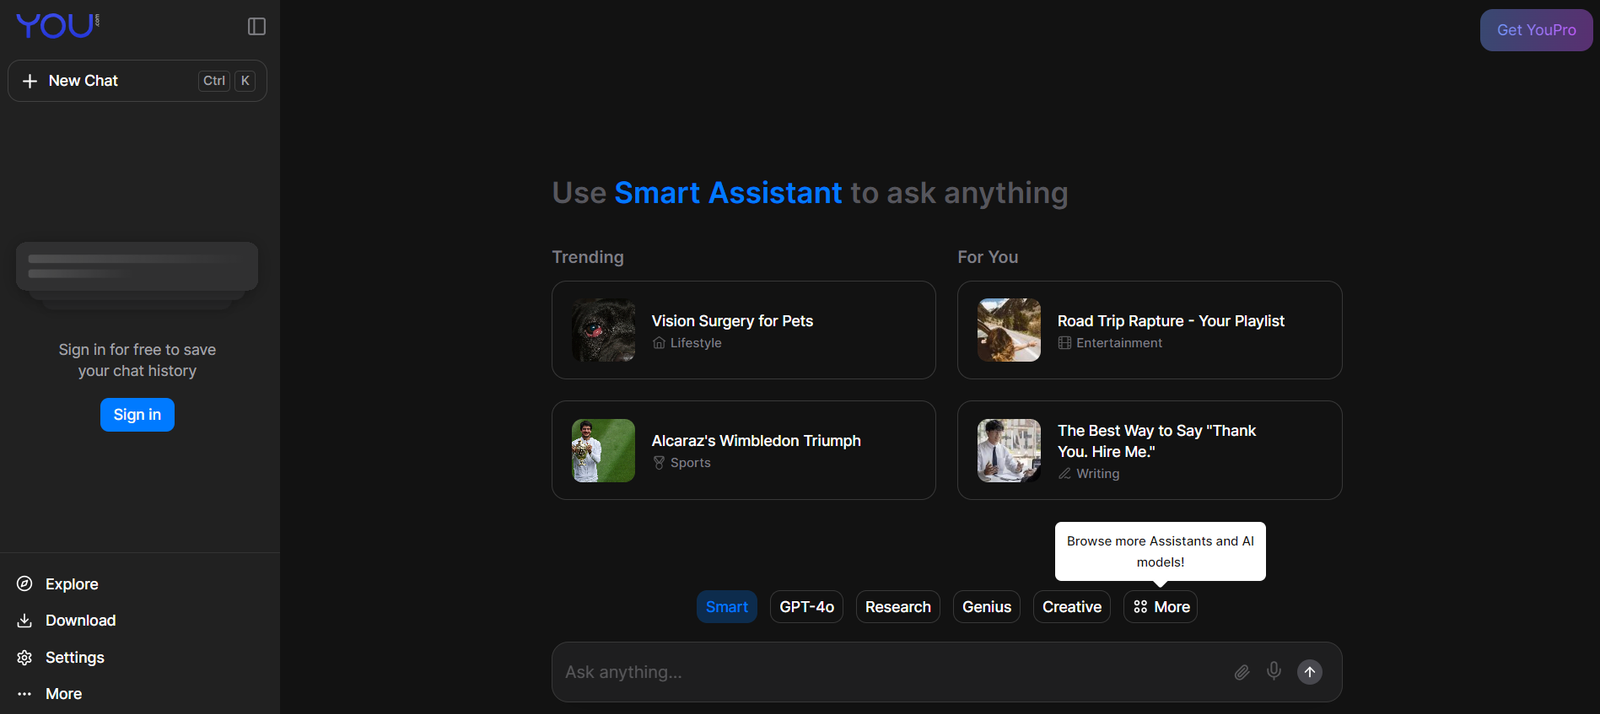Expand the sidebar More options menu
Viewport: 1600px width, 714px height.
[x=63, y=694]
